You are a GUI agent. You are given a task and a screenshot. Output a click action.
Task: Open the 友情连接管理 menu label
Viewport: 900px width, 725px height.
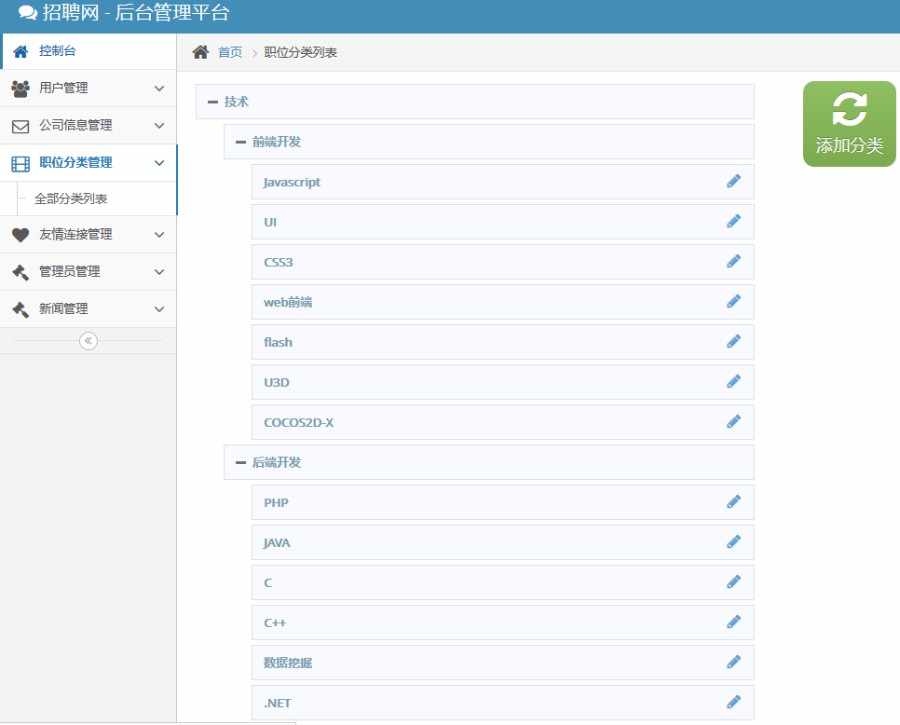[76, 234]
